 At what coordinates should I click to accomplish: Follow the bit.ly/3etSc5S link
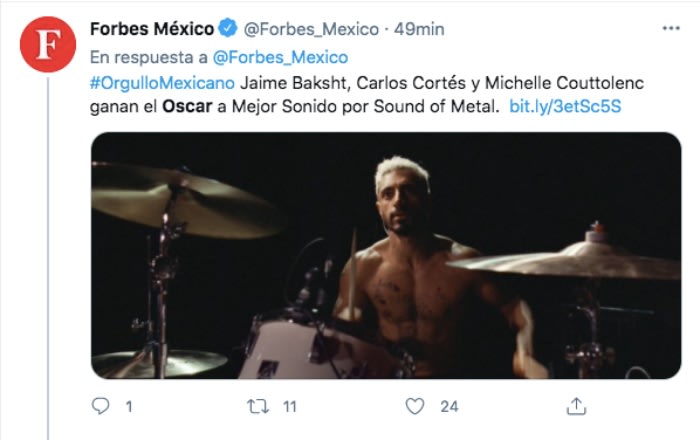tap(565, 105)
